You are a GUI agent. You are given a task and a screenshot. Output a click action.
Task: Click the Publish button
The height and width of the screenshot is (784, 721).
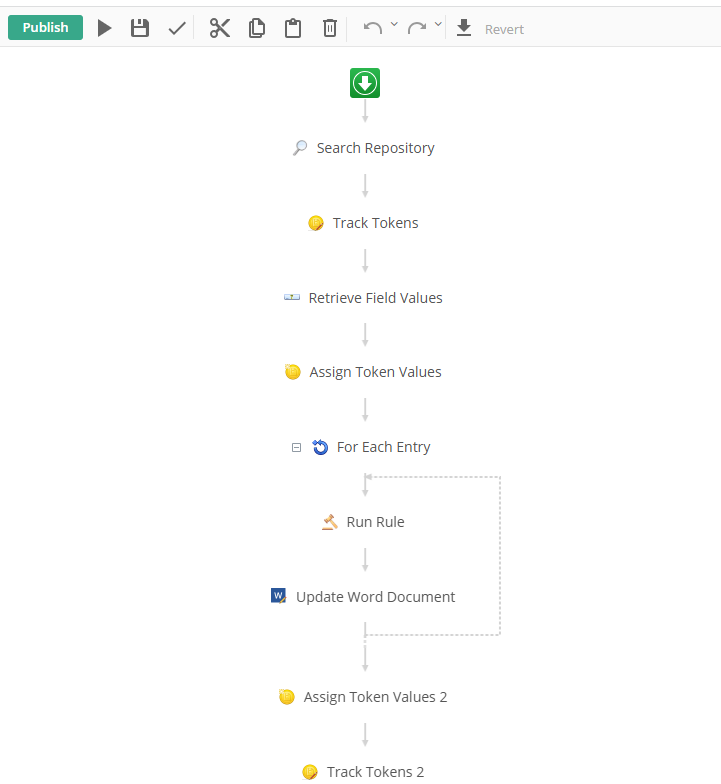[x=46, y=28]
